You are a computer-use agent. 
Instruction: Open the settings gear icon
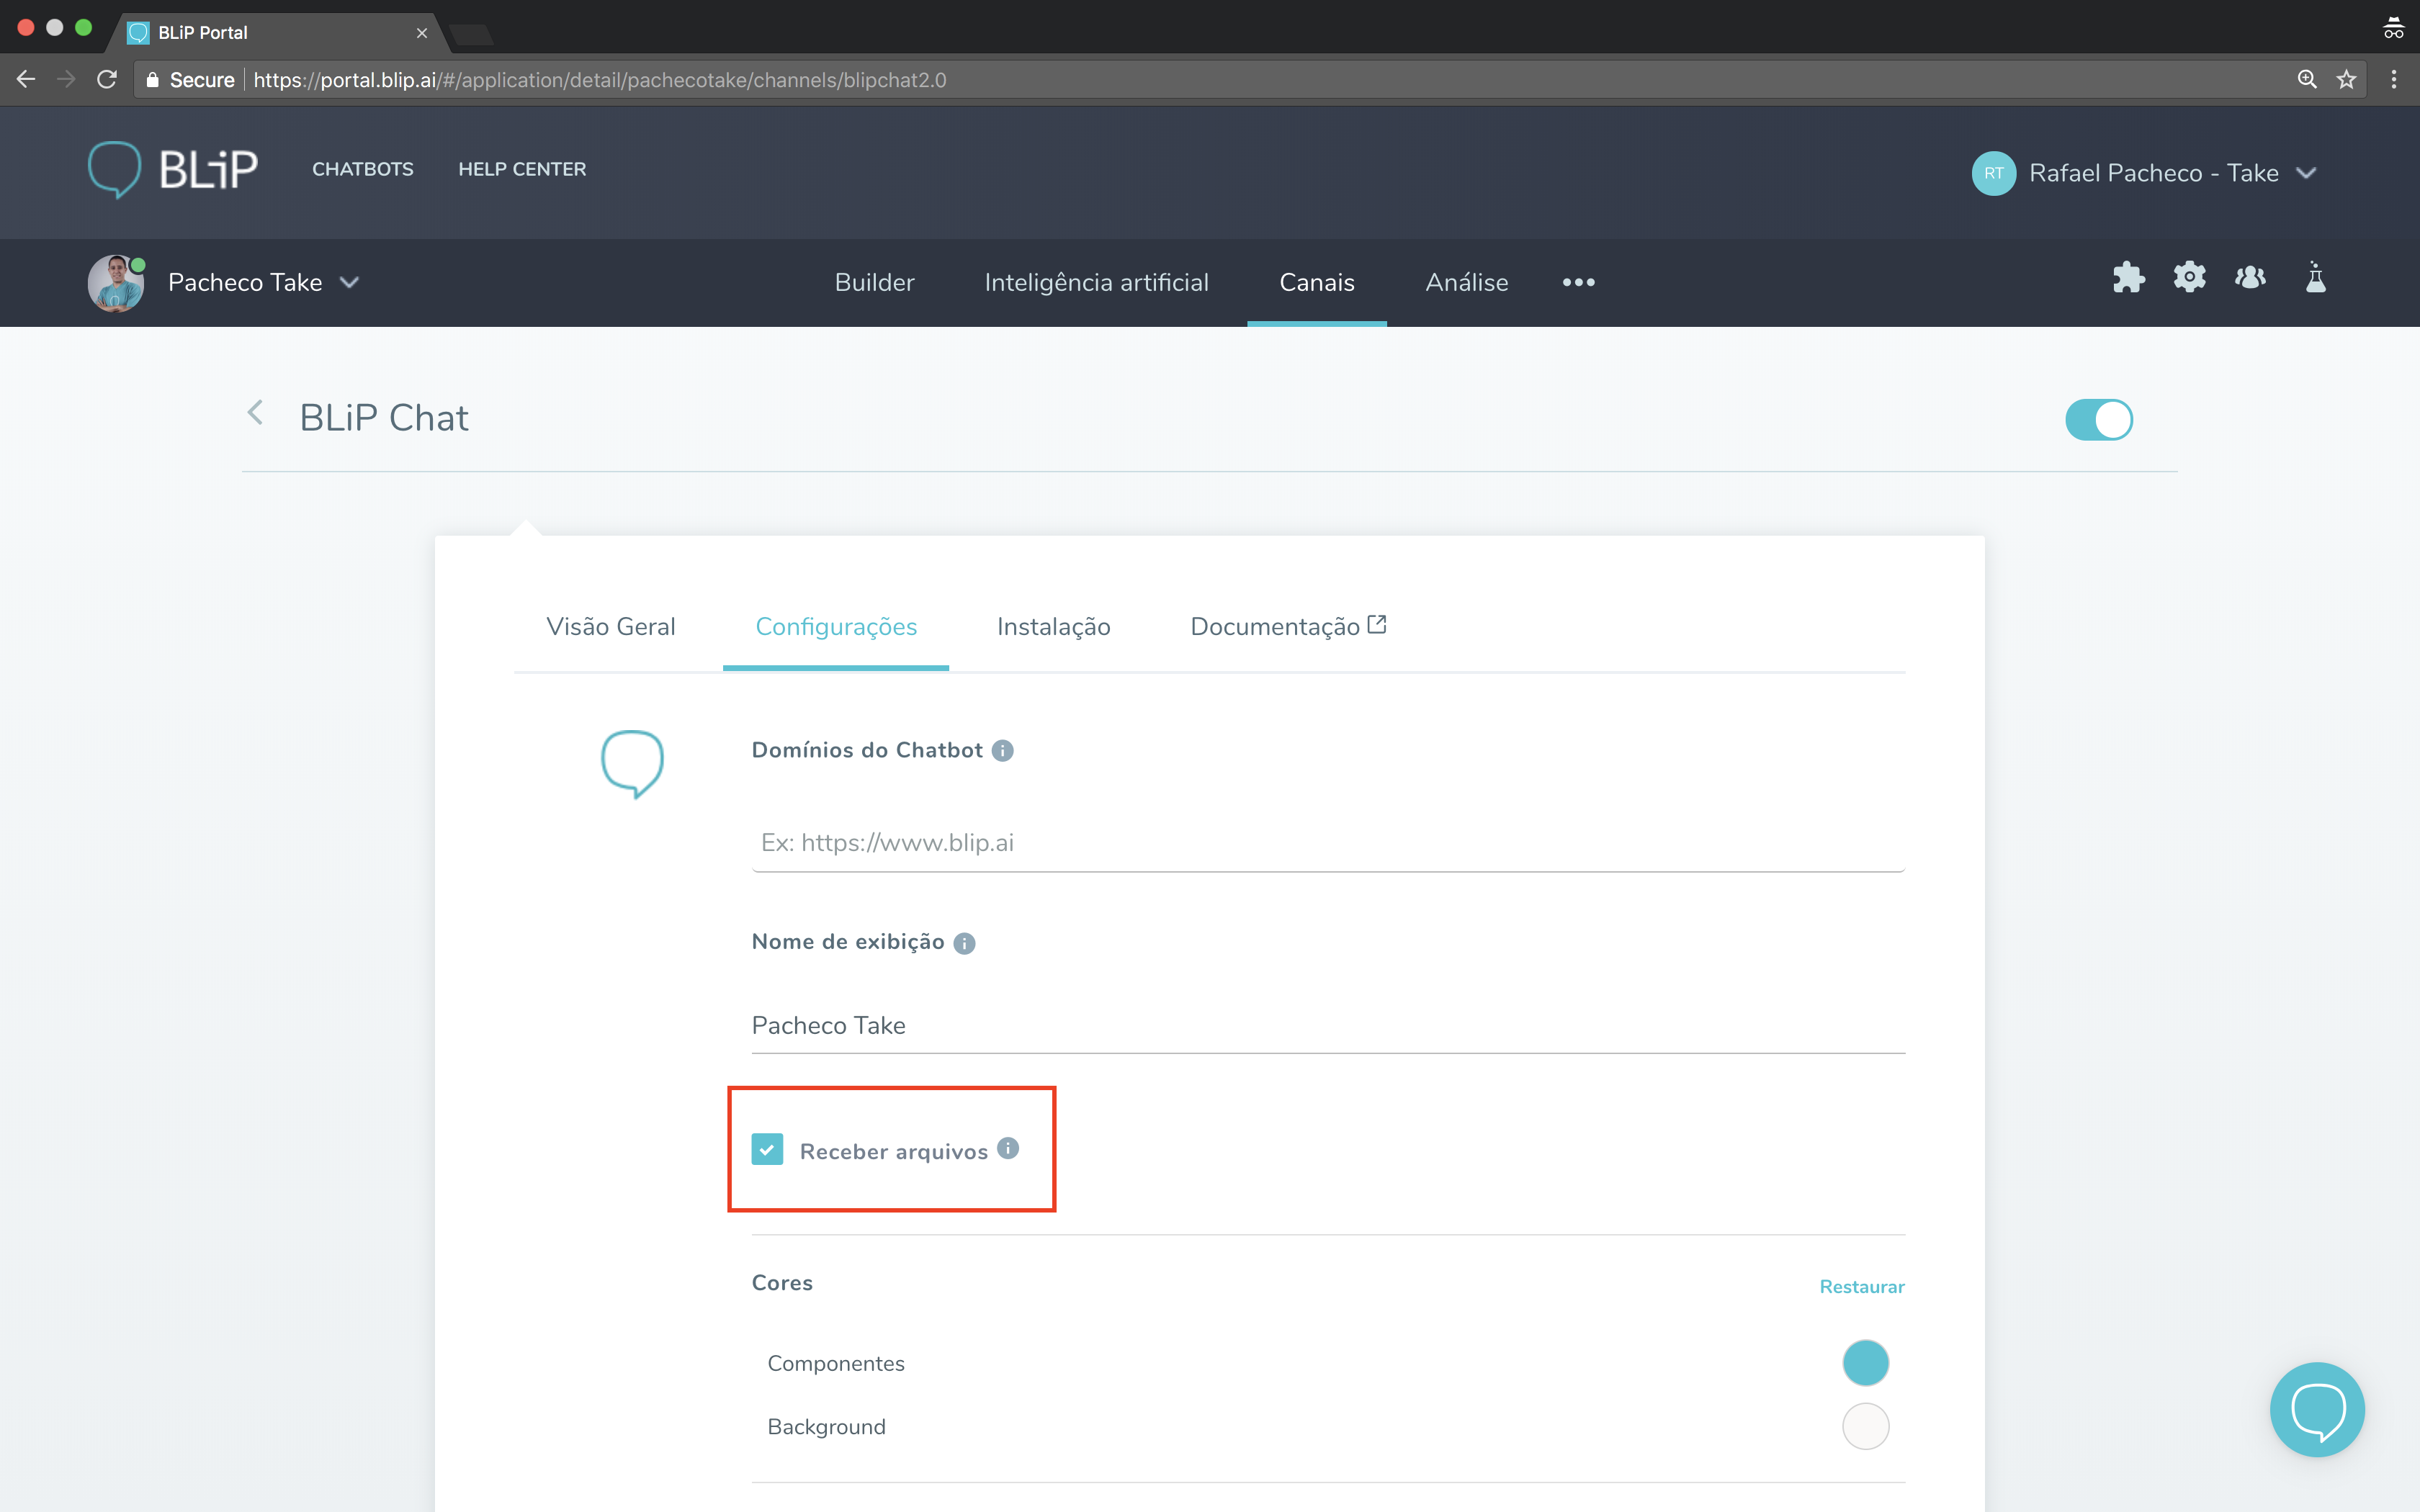[x=2189, y=277]
